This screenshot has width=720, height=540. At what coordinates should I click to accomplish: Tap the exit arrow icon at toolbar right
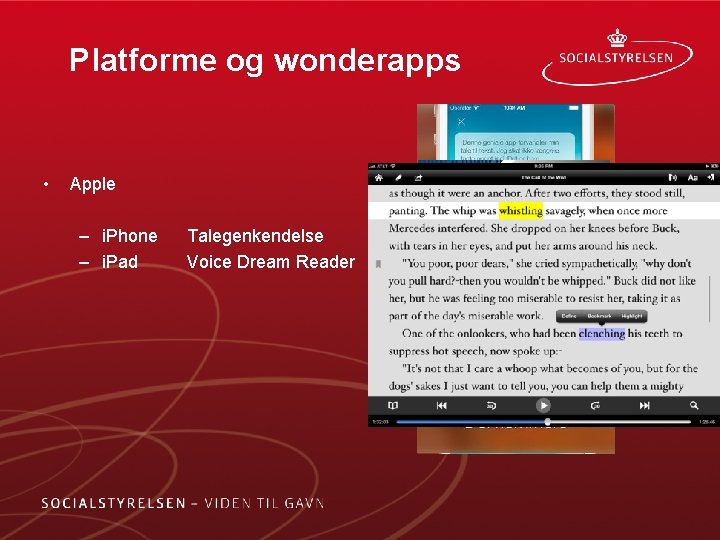click(711, 177)
